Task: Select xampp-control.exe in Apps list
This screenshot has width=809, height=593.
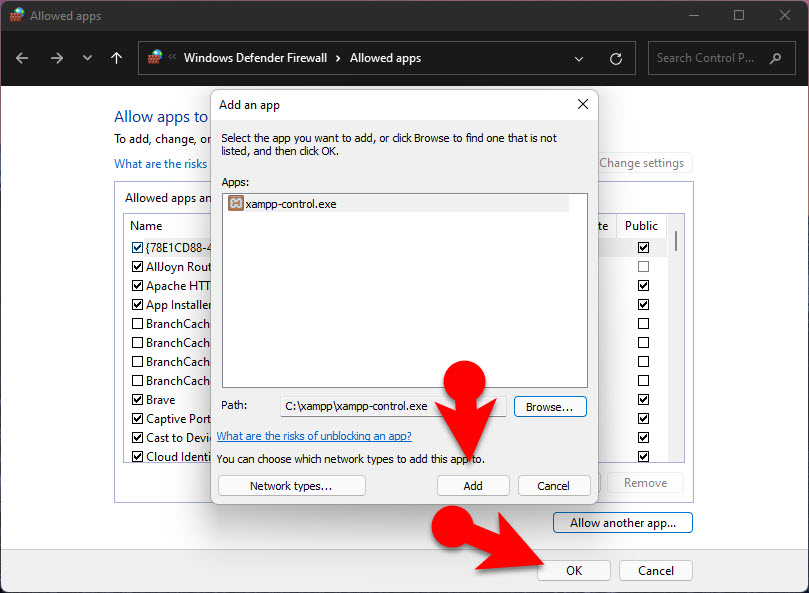Action: click(x=398, y=204)
